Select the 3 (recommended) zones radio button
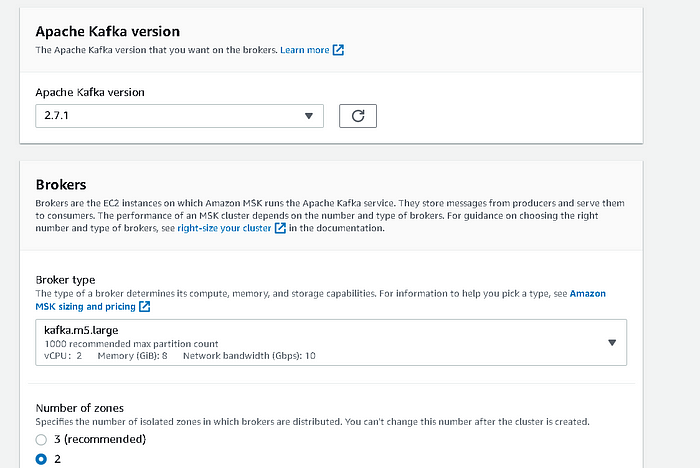The image size is (700, 468). click(41, 439)
